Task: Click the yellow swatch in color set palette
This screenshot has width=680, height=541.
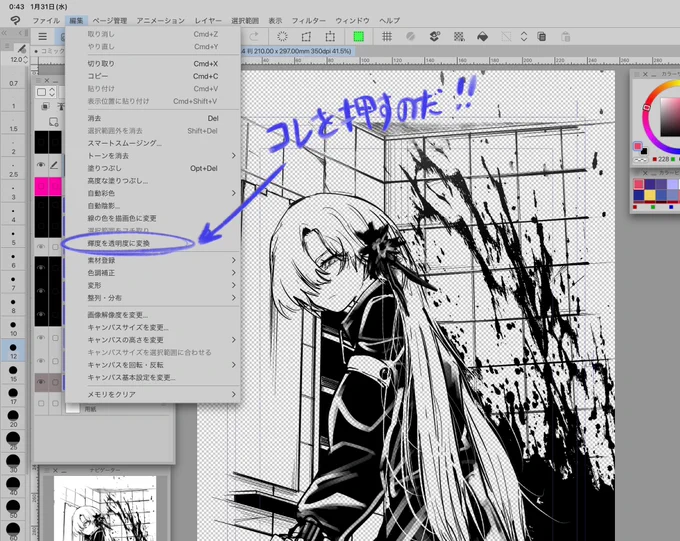Action: (650, 195)
